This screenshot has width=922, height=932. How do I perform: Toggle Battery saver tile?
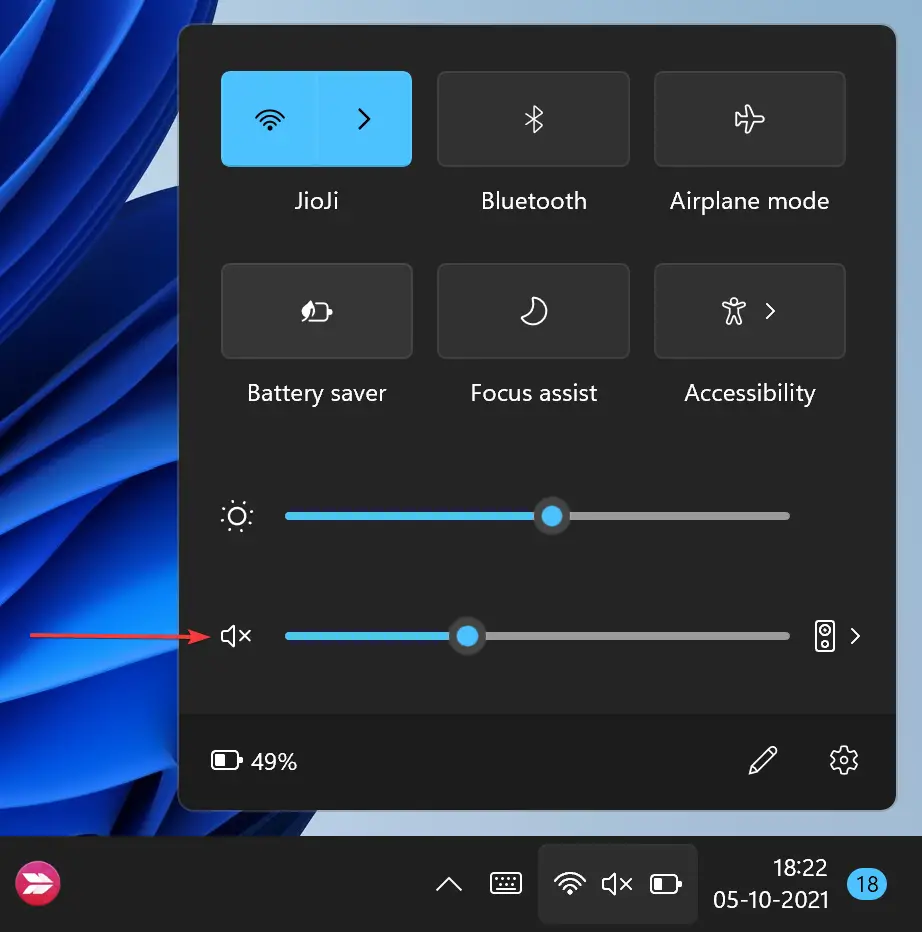(317, 311)
